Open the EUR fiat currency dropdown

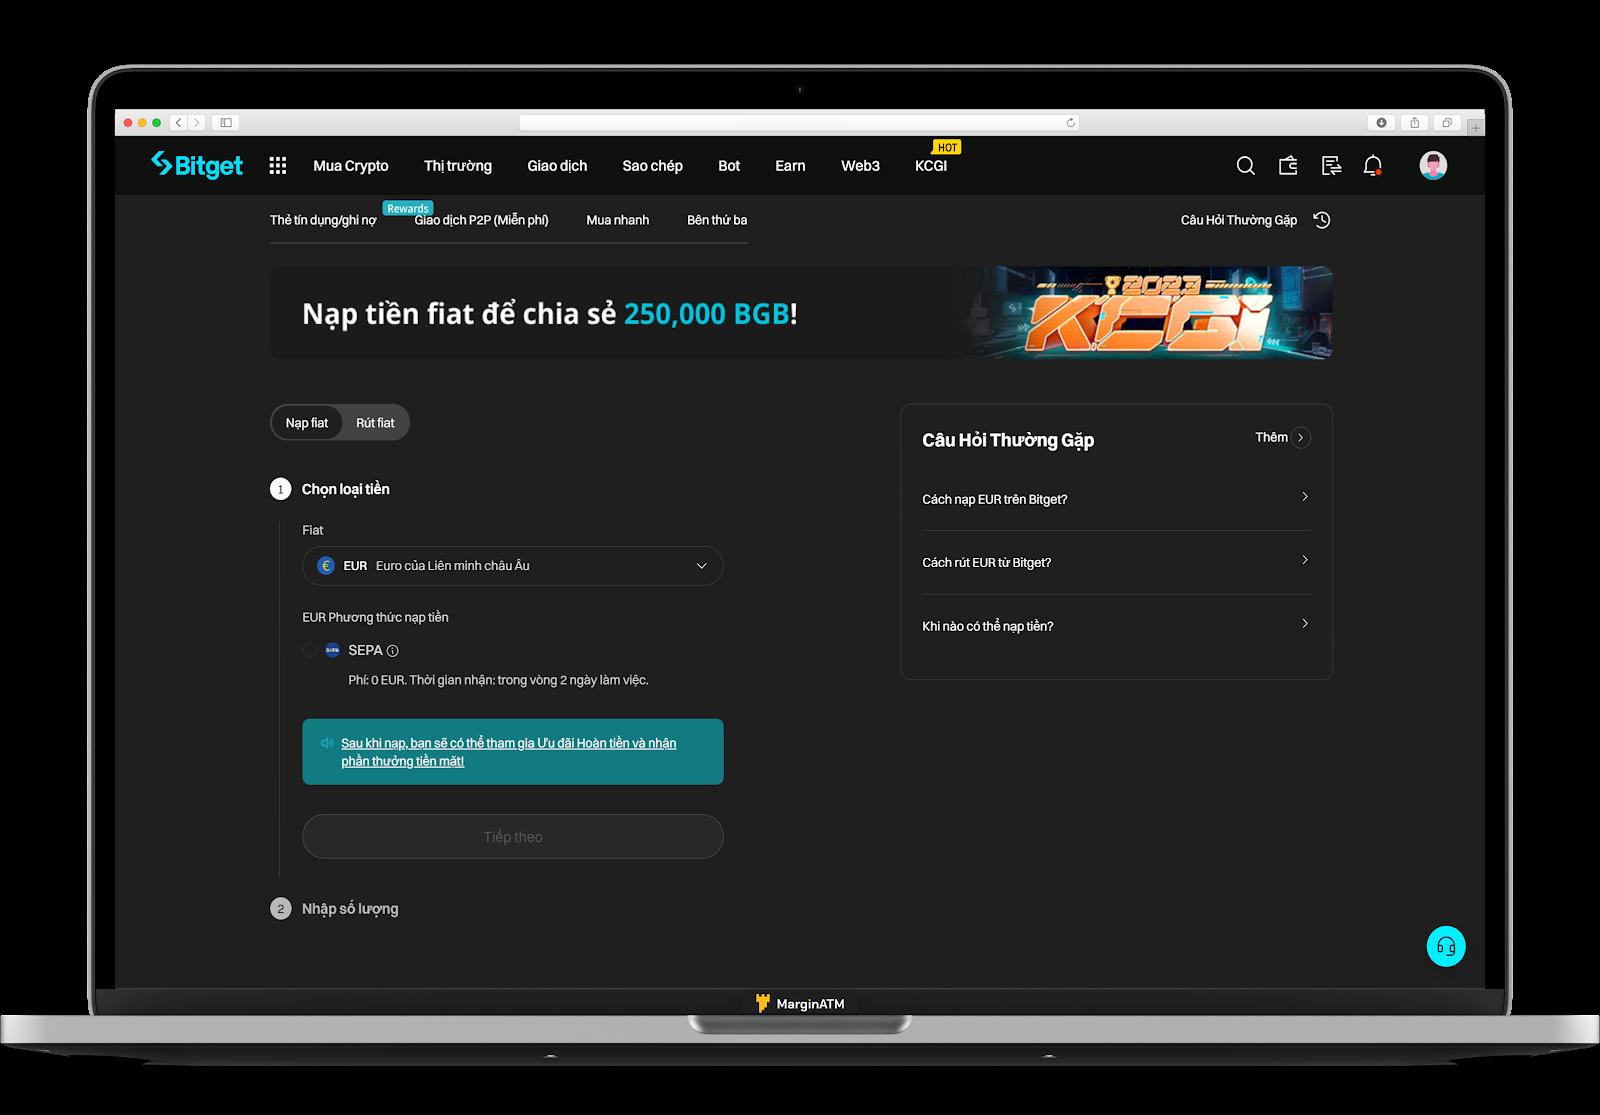pyautogui.click(x=513, y=566)
